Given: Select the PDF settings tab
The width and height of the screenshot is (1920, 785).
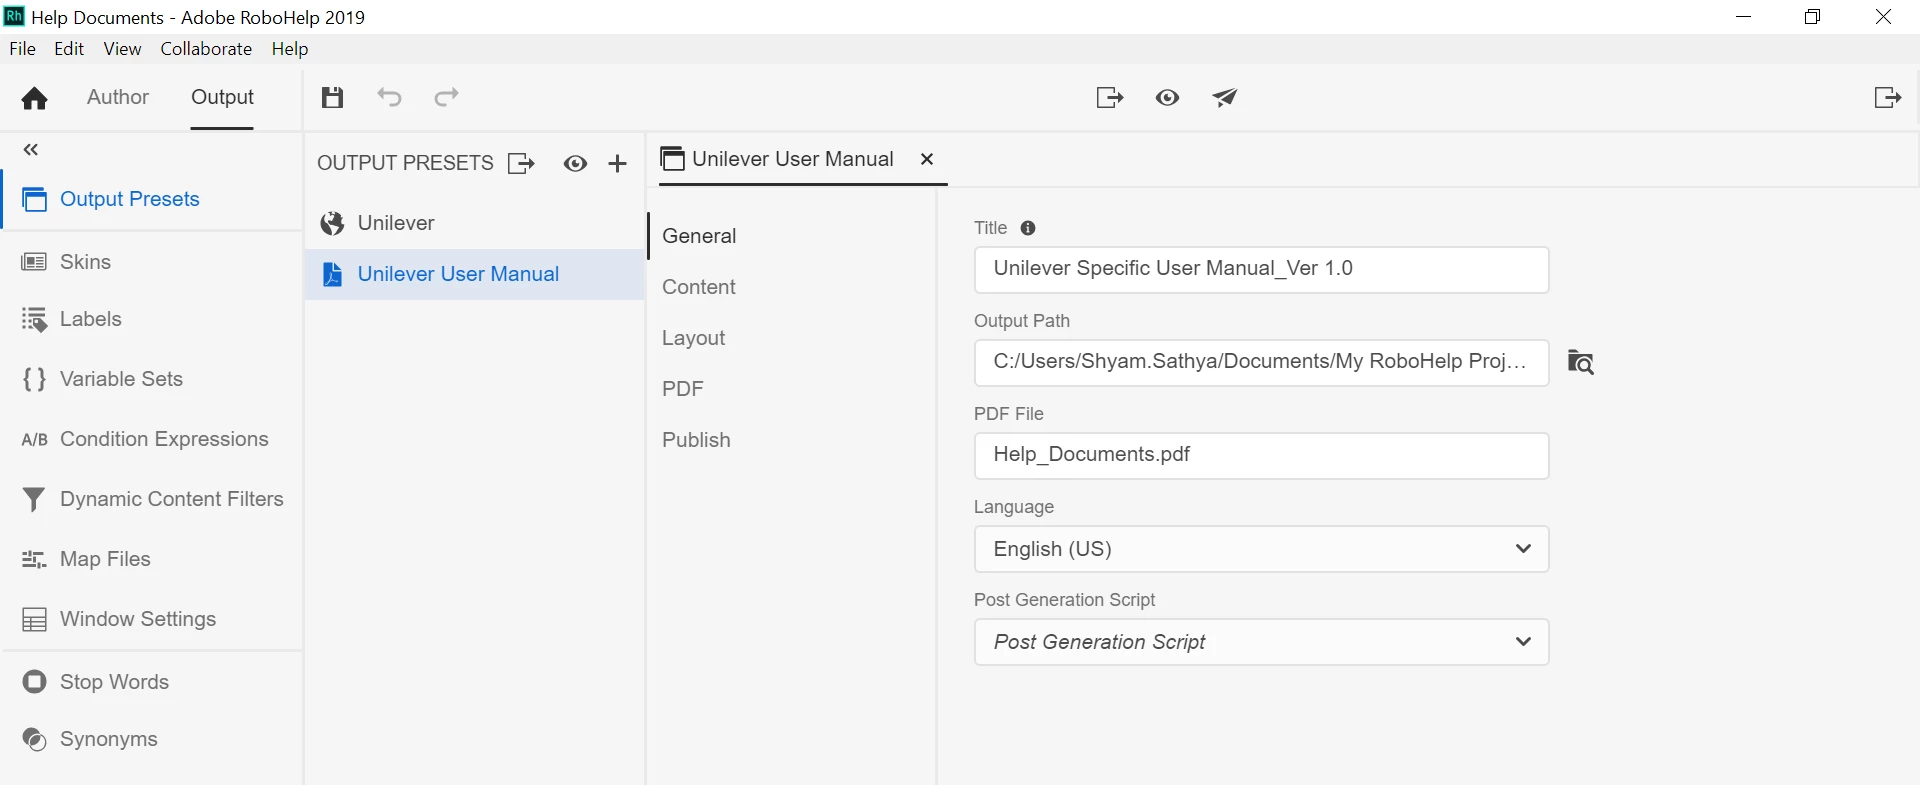Looking at the screenshot, I should 683,389.
